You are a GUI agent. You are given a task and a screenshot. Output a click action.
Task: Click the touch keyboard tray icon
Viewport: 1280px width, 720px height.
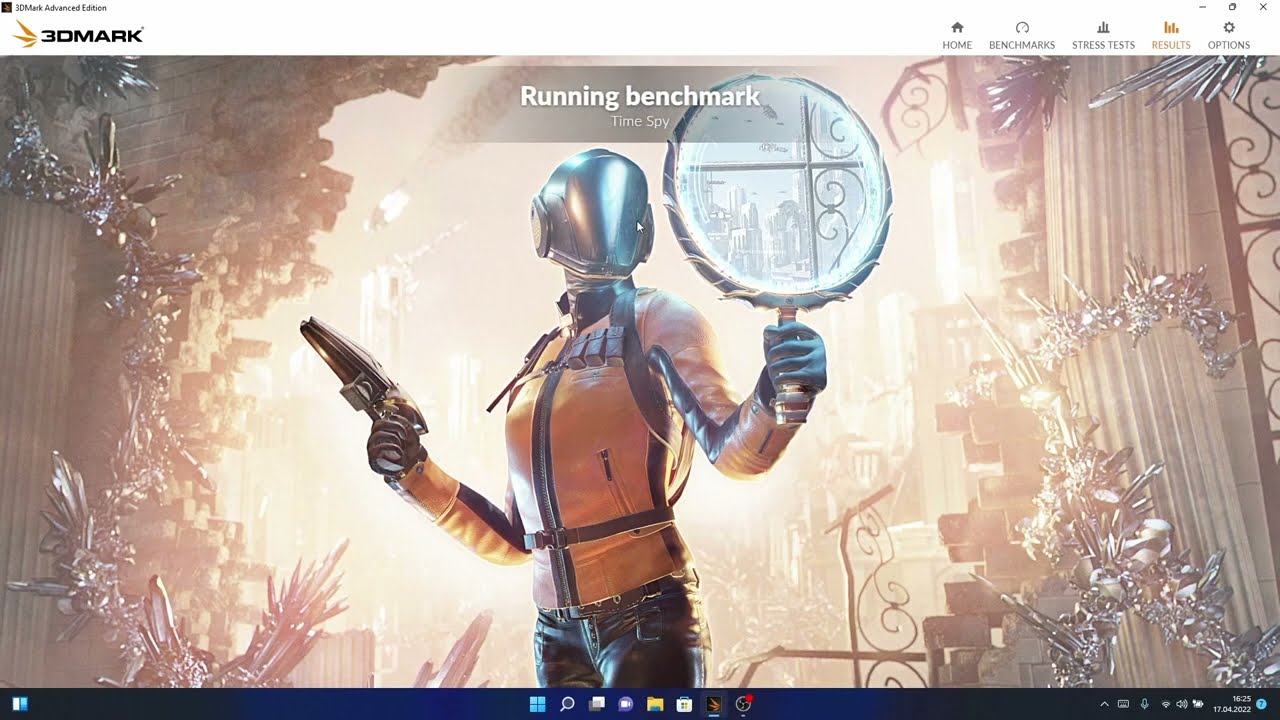click(1124, 704)
